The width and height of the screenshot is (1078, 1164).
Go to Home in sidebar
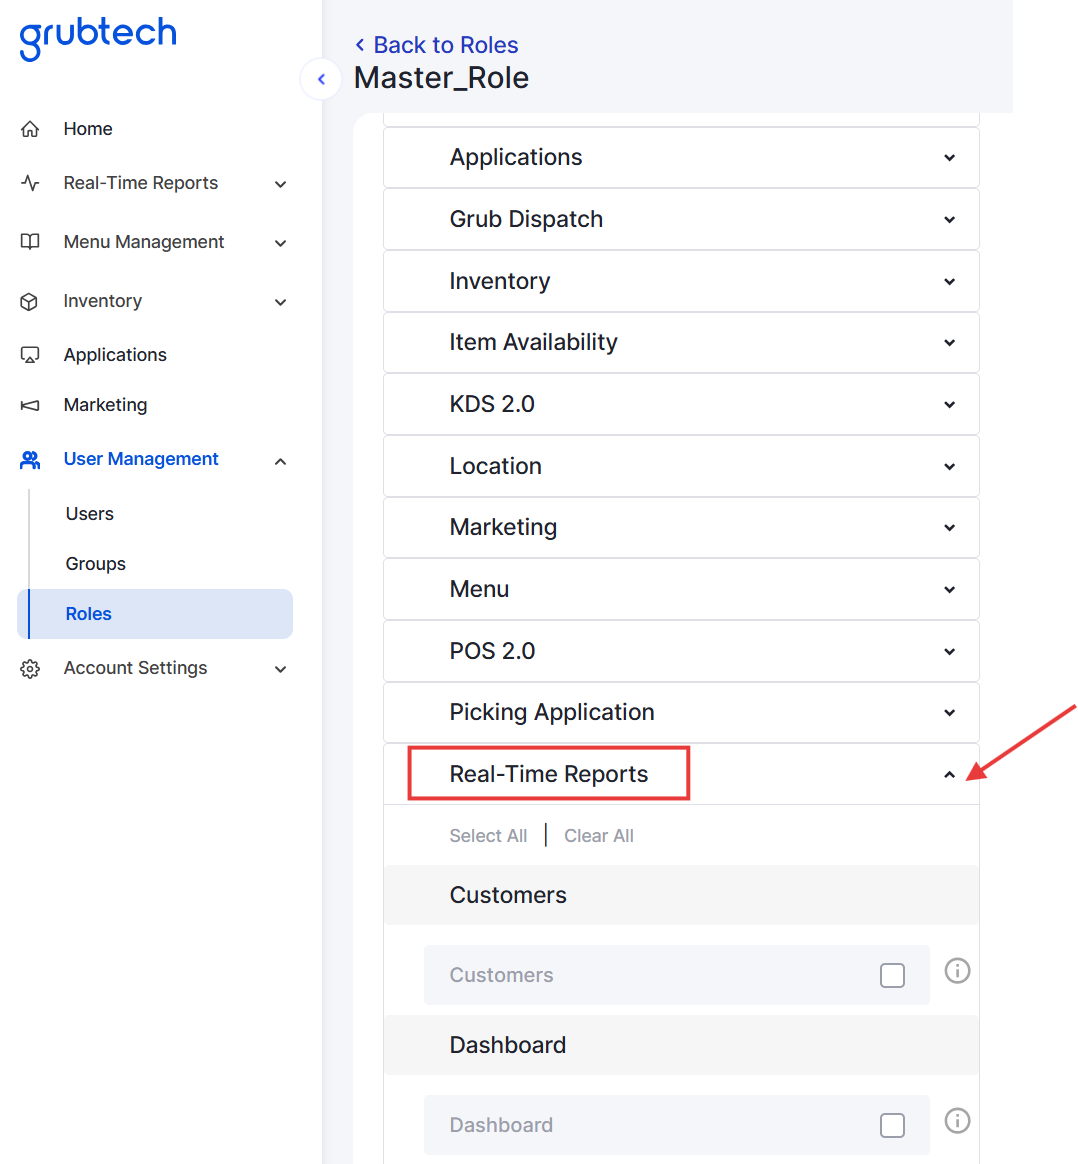88,129
